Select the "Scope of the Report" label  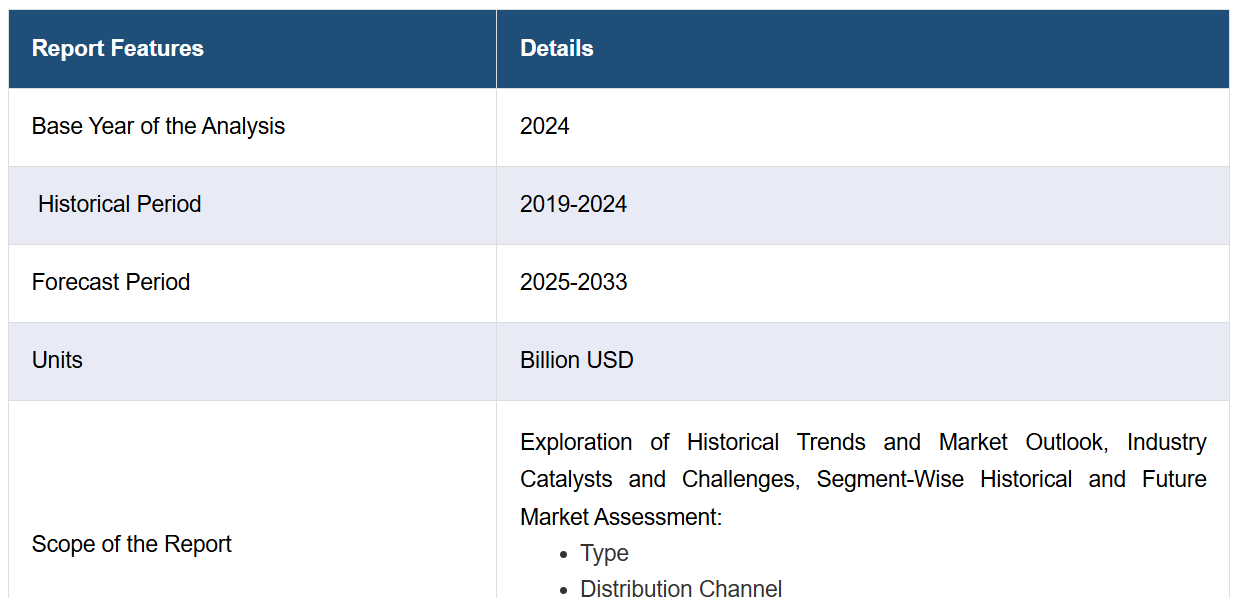131,544
